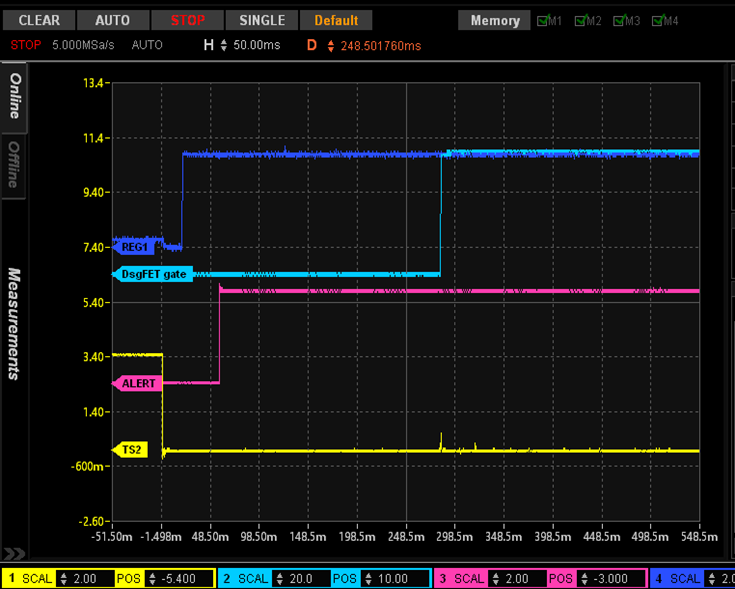
Task: Click channel 2 cyan number indicator
Action: coord(228,579)
